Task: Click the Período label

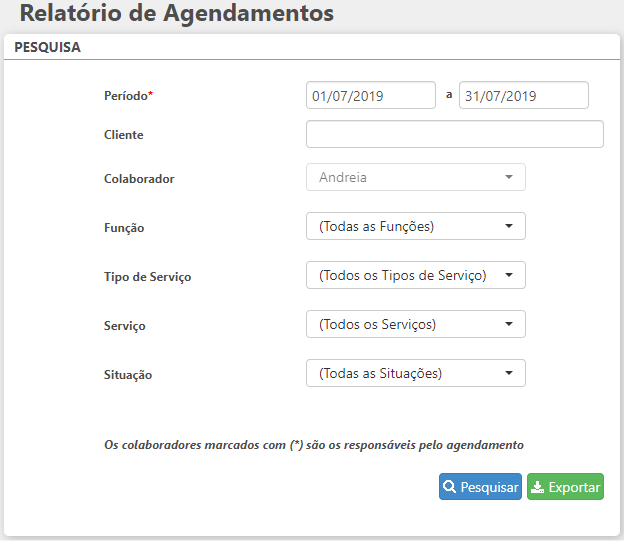Action: pos(128,95)
